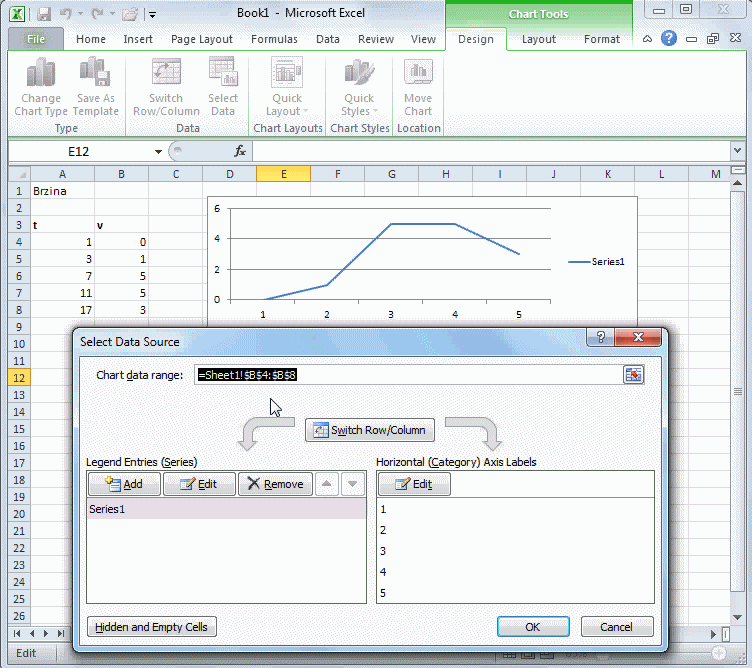This screenshot has width=752, height=668.
Task: Edit the horizontal axis labels
Action: coord(413,484)
